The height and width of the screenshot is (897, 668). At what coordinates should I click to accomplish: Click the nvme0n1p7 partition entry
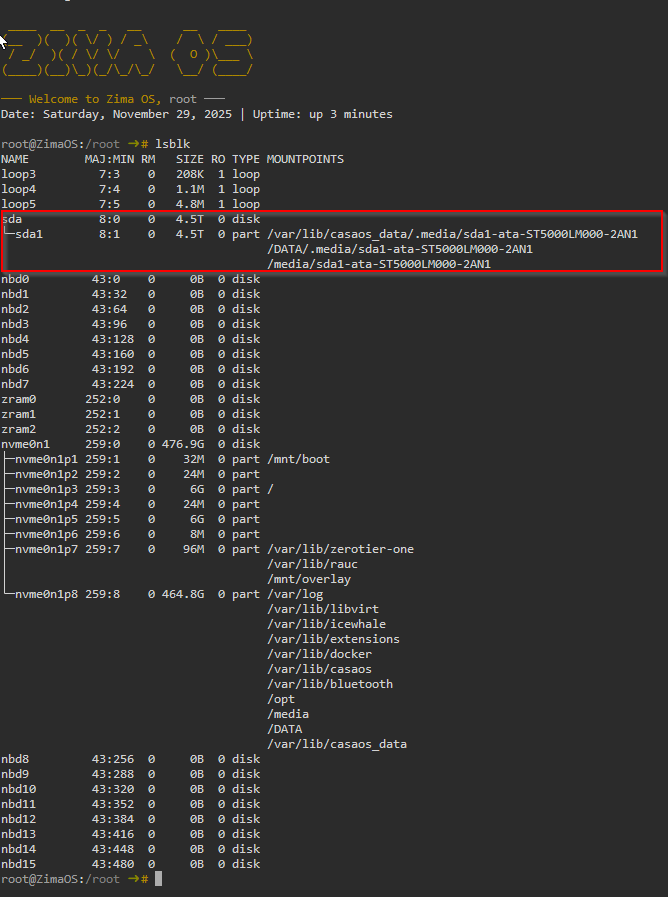point(45,549)
